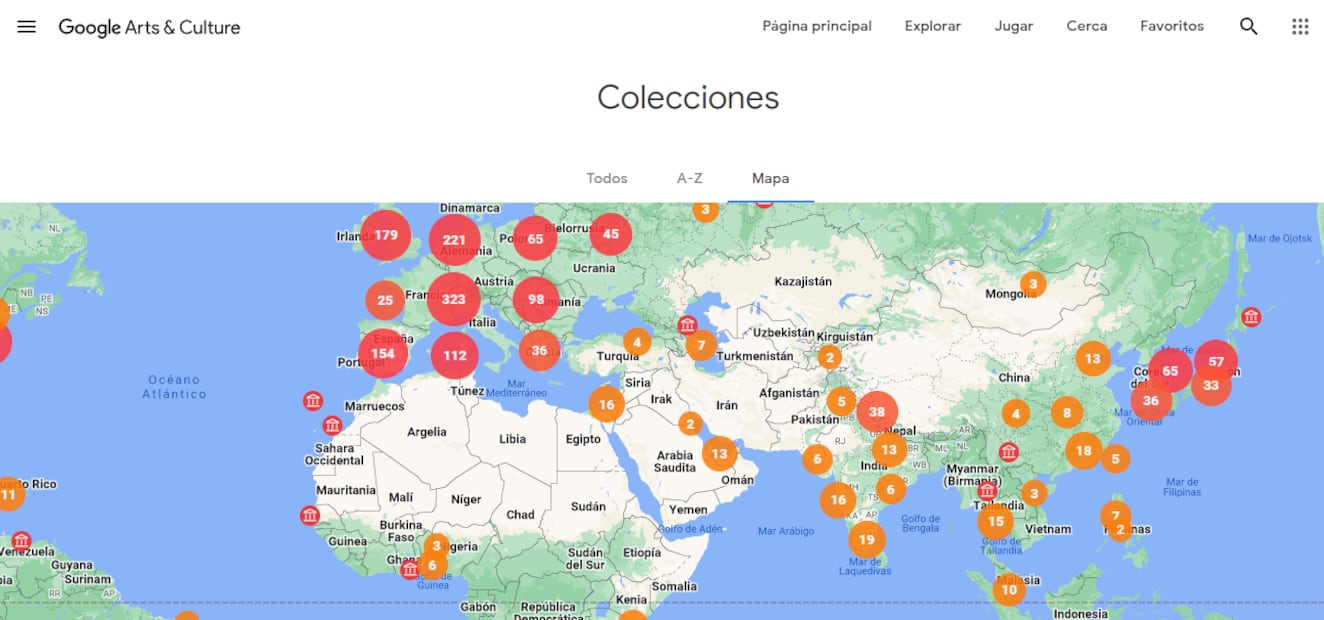The height and width of the screenshot is (620, 1324).
Task: Open the Explorar link
Action: (x=932, y=26)
